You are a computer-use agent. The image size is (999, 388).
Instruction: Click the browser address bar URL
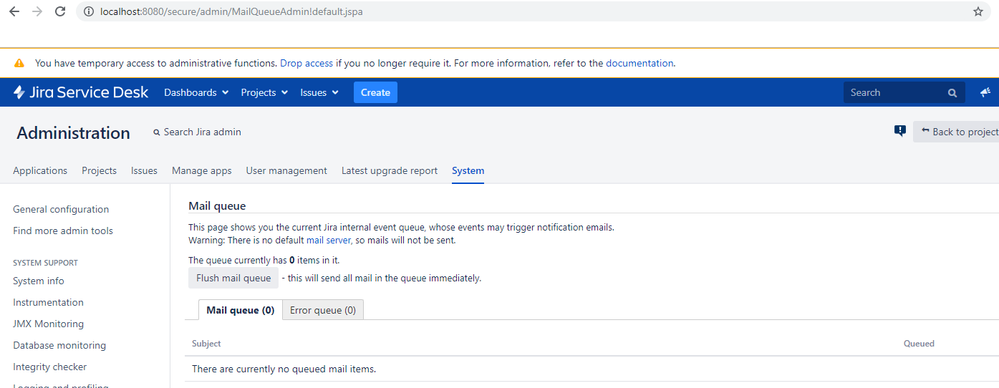tap(232, 11)
